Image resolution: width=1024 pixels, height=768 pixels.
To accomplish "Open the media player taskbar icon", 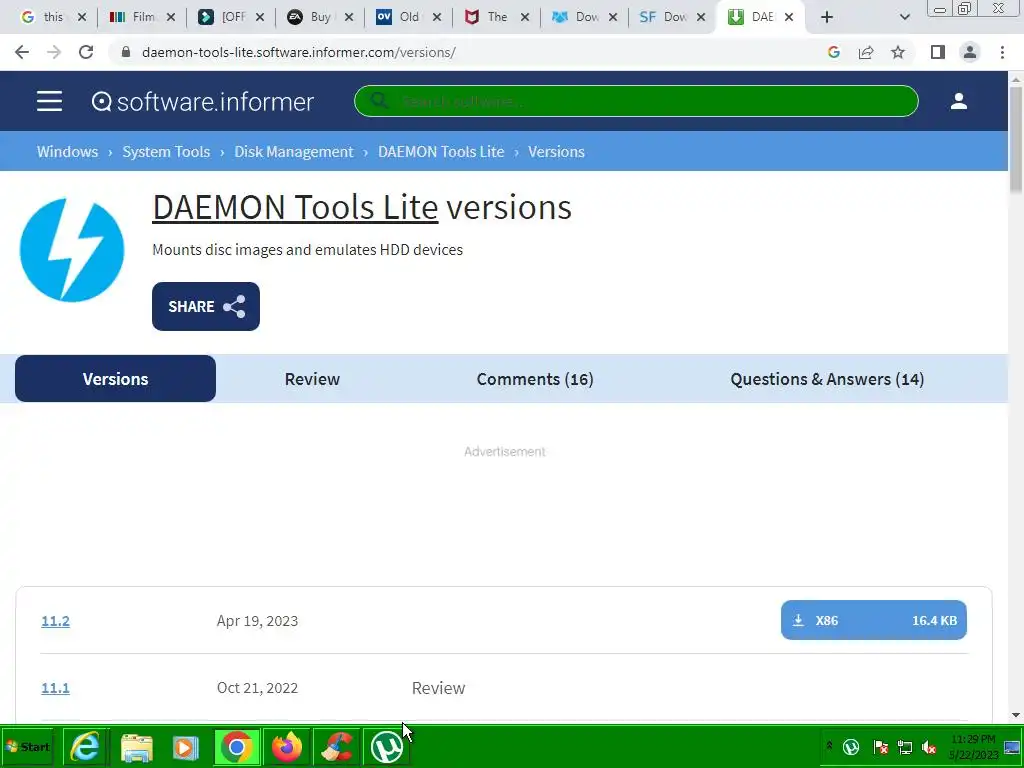I will (185, 746).
